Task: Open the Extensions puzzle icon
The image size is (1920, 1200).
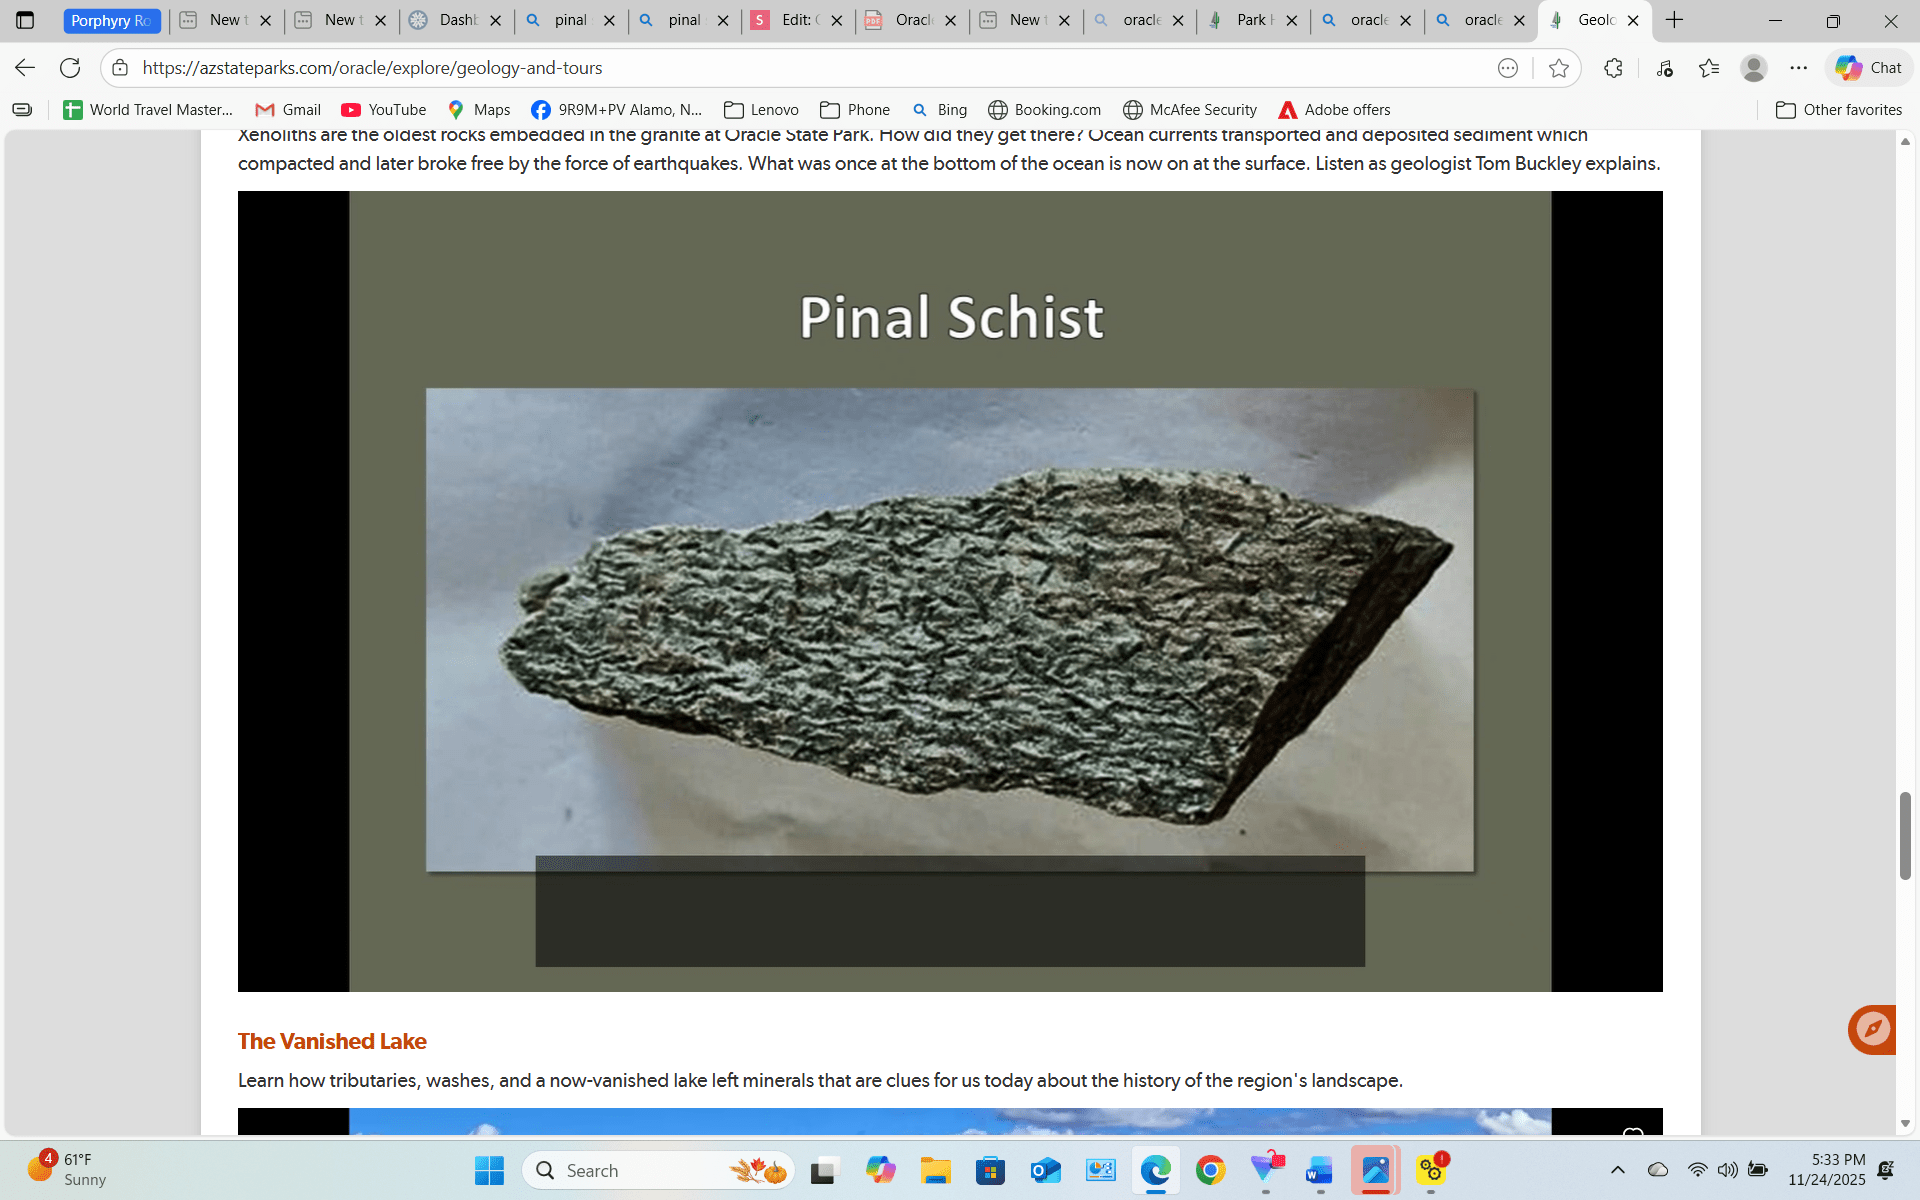Action: [1613, 68]
